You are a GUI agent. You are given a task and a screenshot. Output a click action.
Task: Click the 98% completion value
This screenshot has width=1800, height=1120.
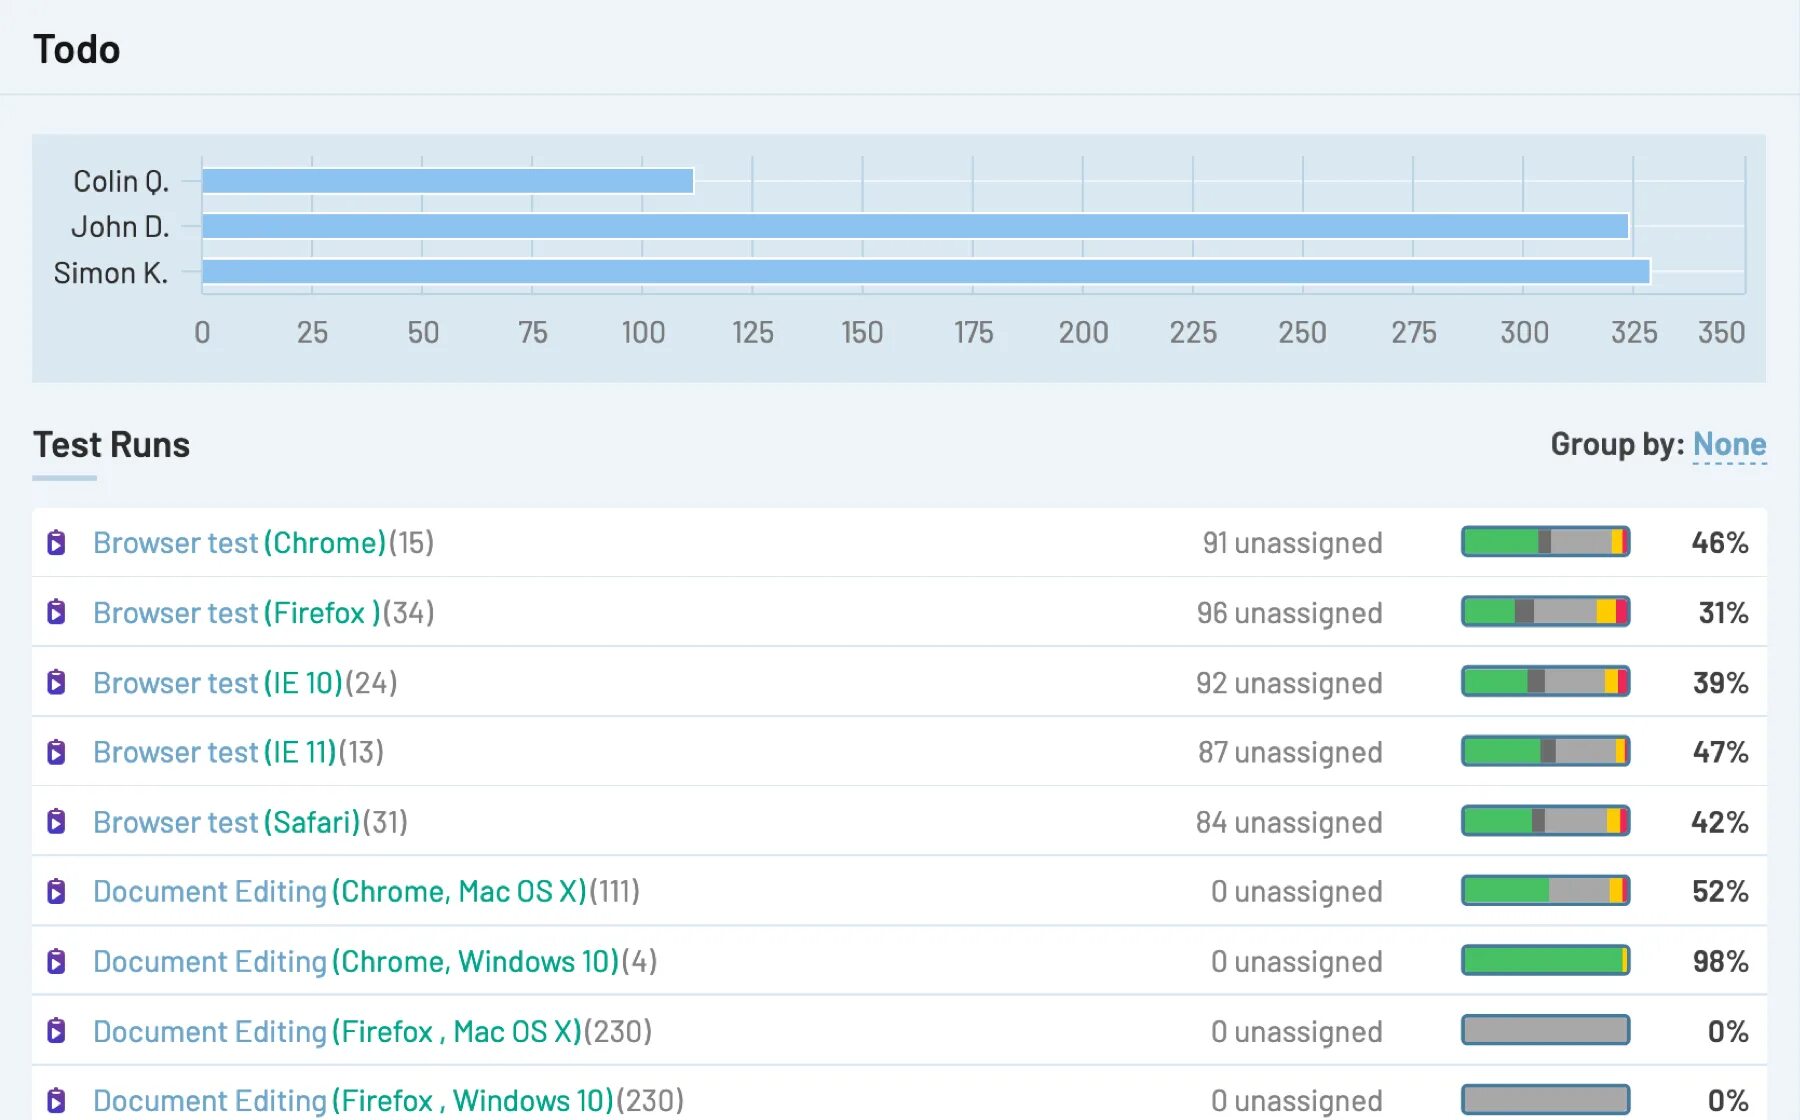pos(1721,961)
